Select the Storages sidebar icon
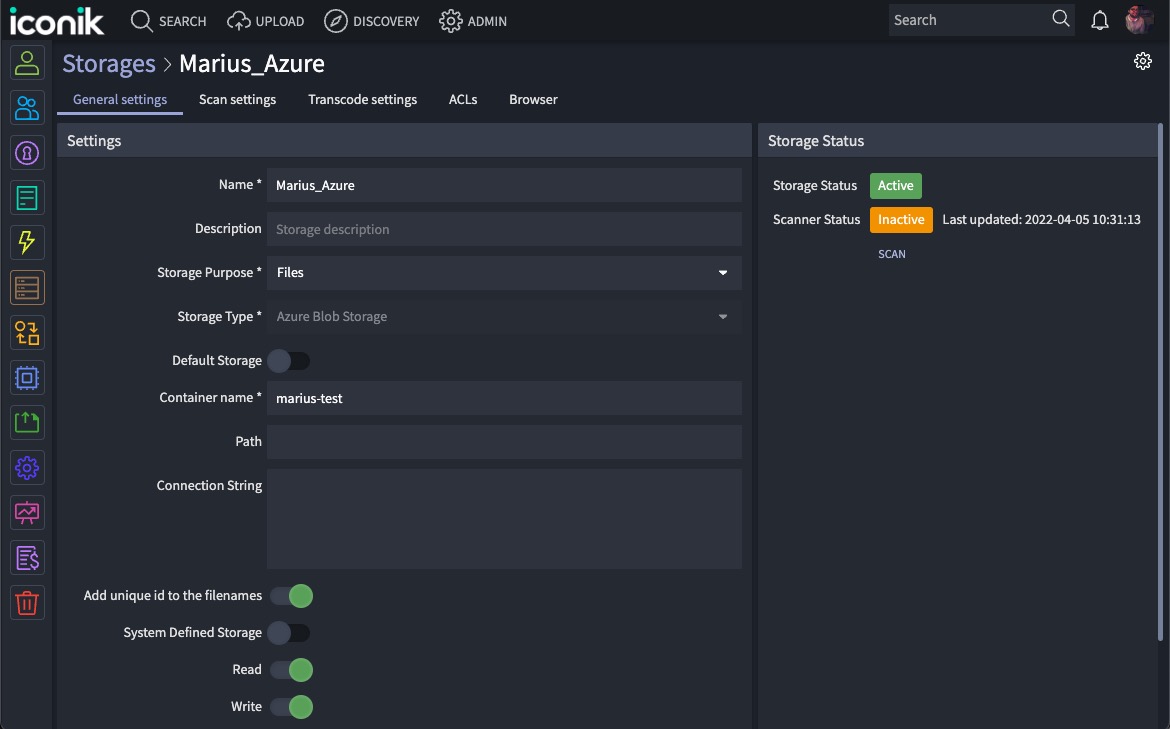The width and height of the screenshot is (1170, 729). pyautogui.click(x=27, y=287)
